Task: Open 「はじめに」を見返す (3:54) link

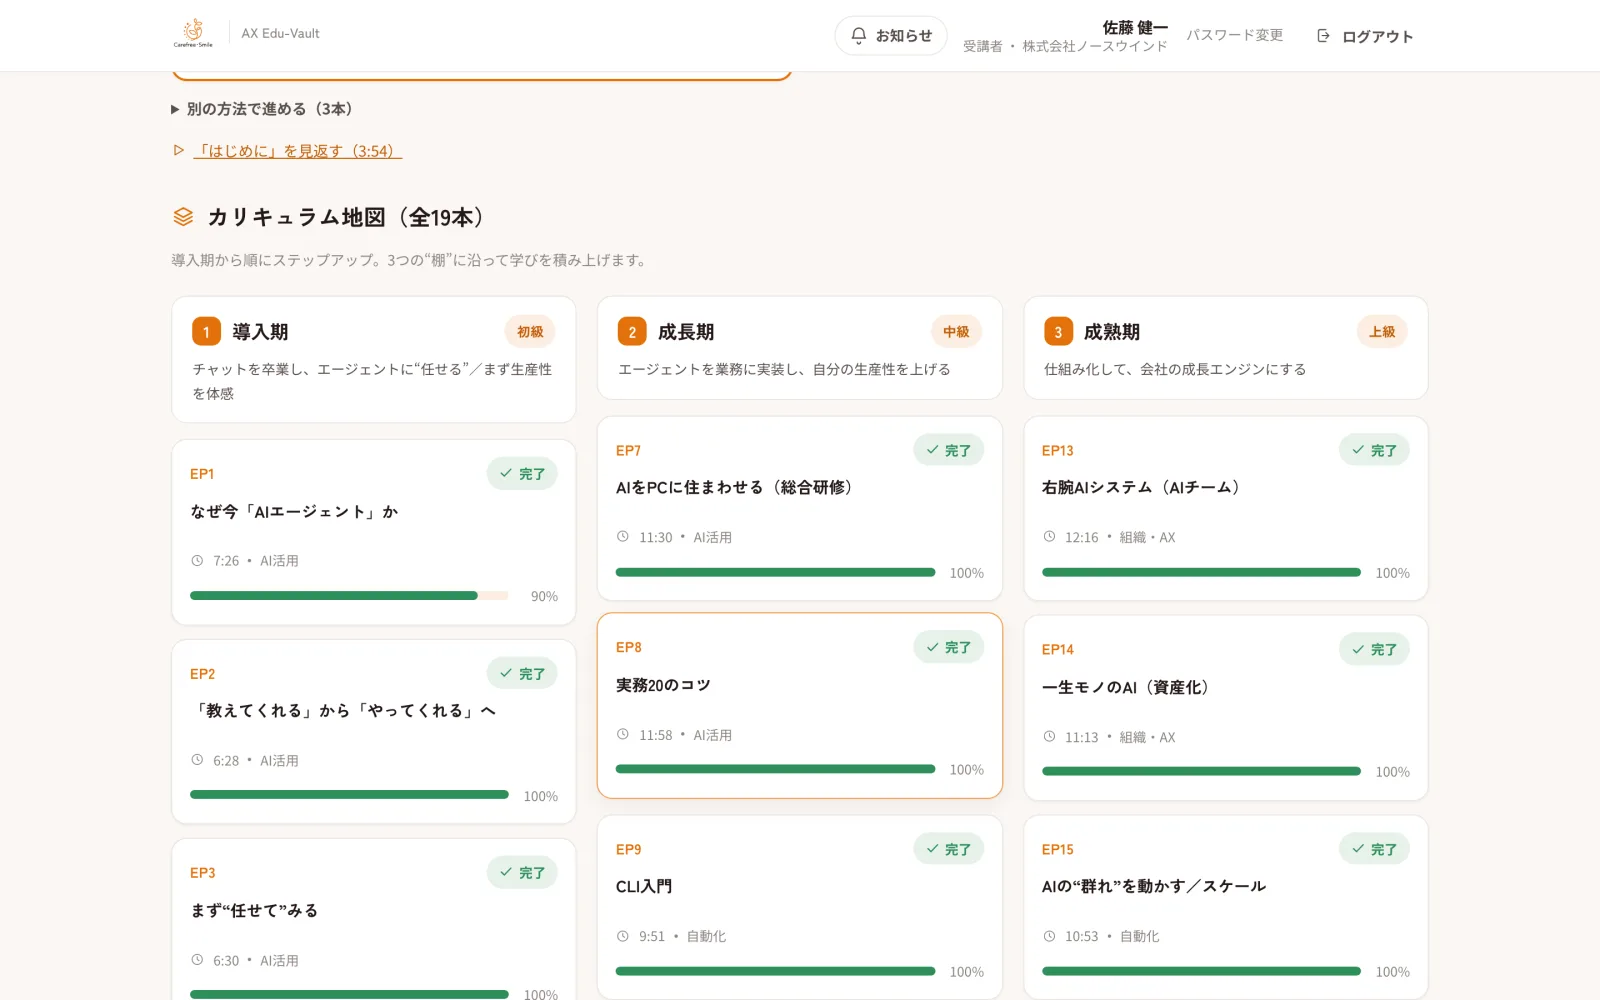Action: click(298, 151)
